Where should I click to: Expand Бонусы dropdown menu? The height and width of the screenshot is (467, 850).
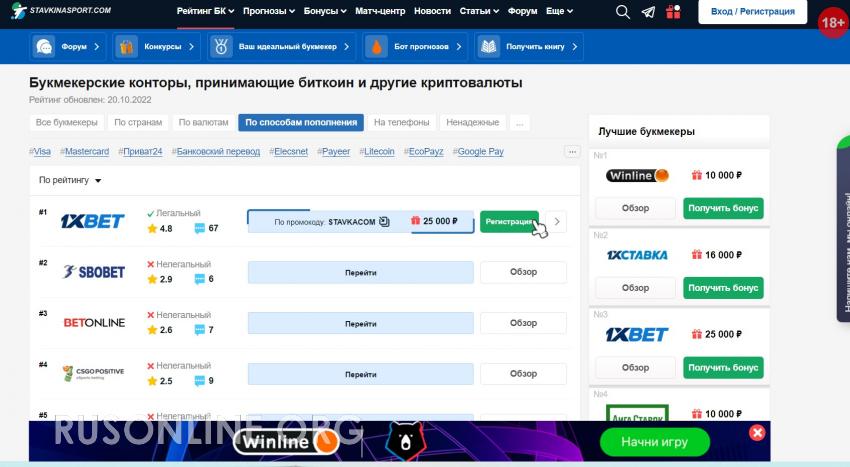pyautogui.click(x=325, y=11)
